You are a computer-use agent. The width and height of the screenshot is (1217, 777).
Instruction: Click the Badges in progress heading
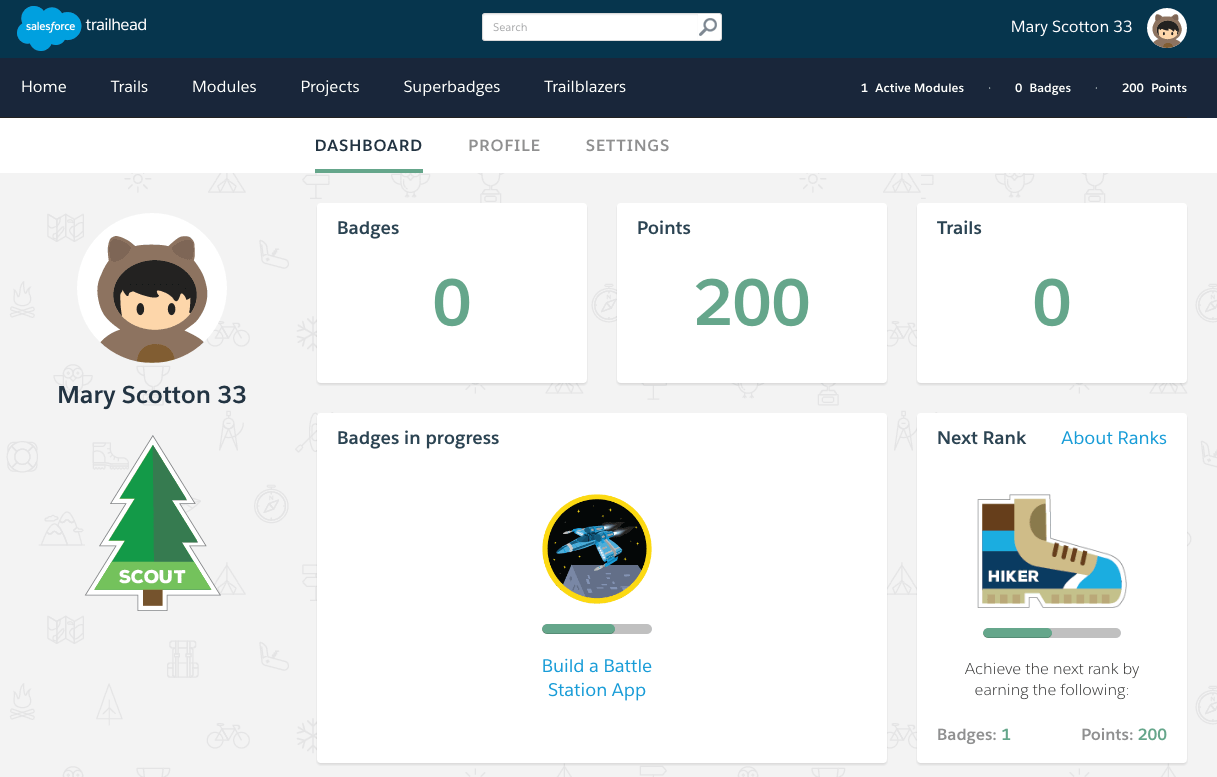click(x=418, y=438)
